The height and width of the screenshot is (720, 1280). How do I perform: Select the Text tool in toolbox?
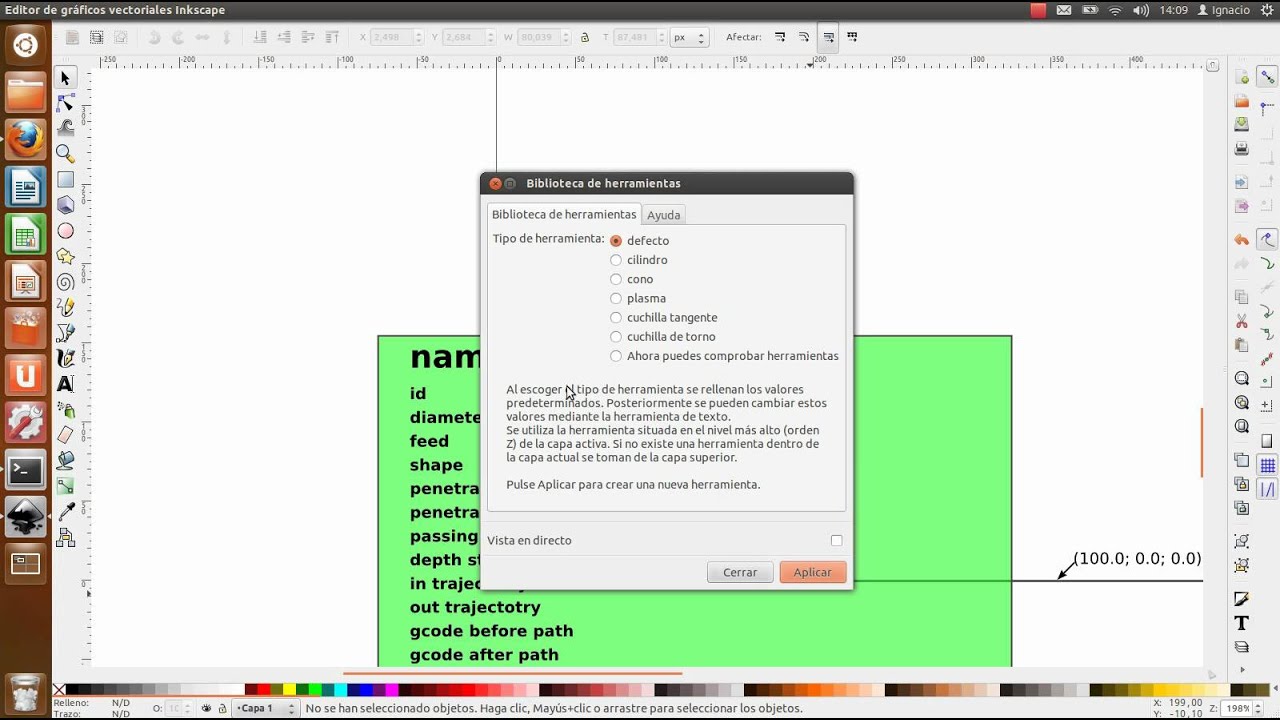66,384
